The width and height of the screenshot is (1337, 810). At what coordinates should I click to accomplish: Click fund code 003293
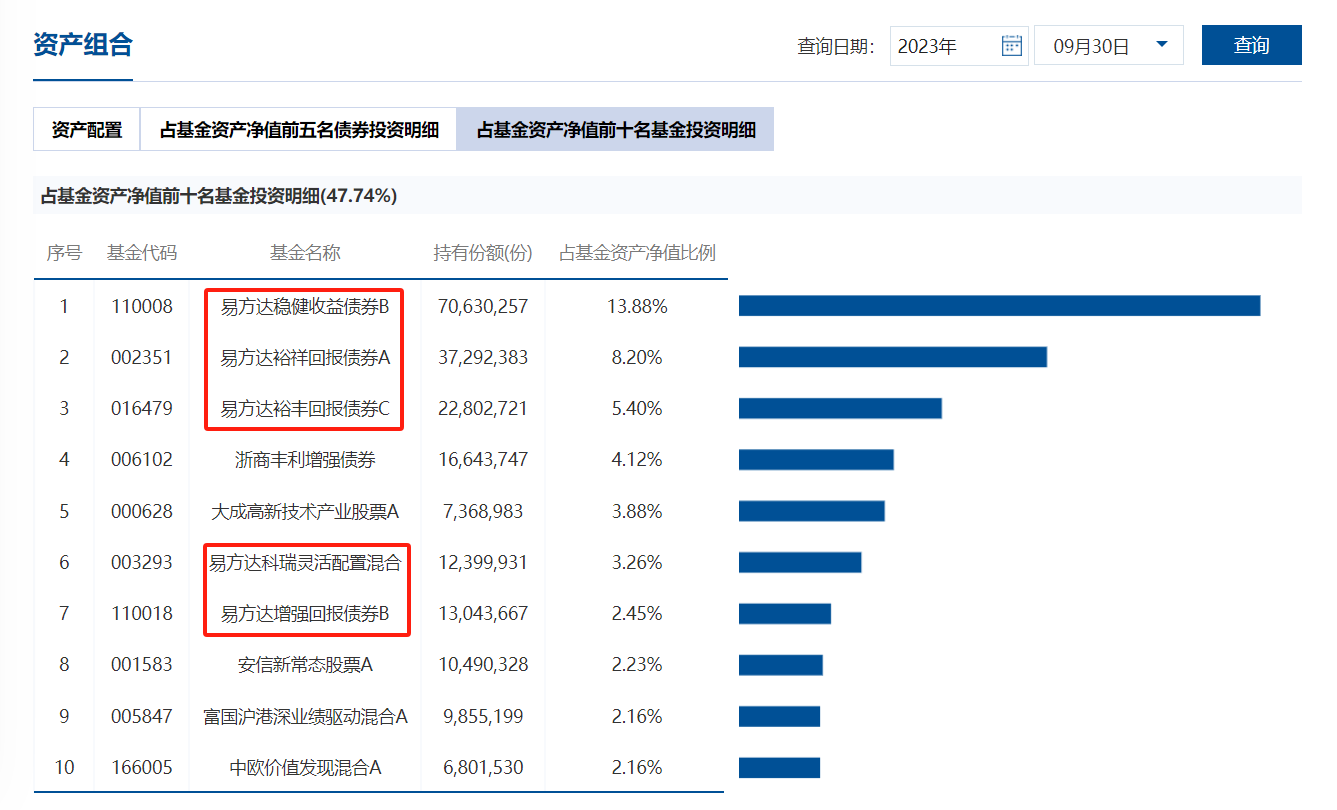point(142,563)
